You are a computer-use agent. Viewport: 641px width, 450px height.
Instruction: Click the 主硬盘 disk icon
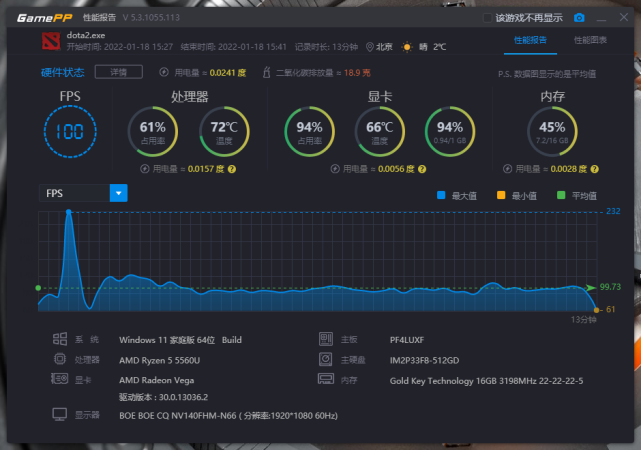326,359
